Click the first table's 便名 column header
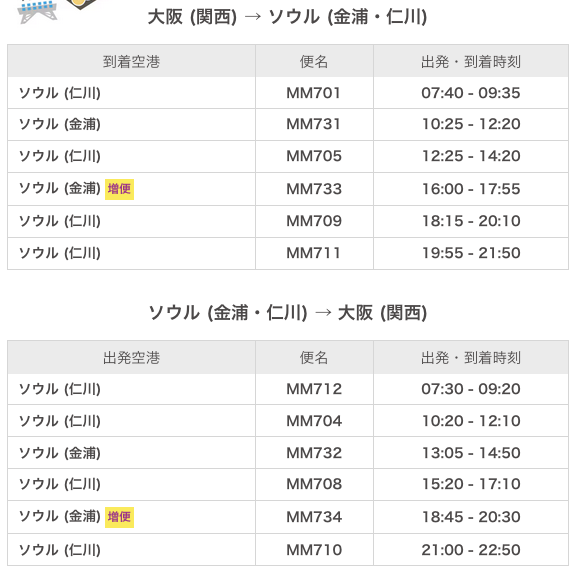575x575 pixels. 314,62
